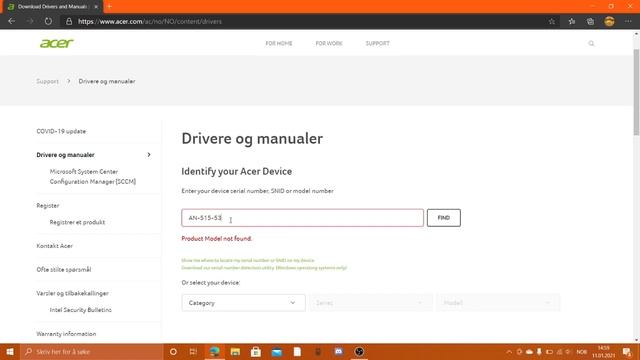Screen dimensions: 640x360
Task: Open the Windows Start menu
Action: point(10,351)
